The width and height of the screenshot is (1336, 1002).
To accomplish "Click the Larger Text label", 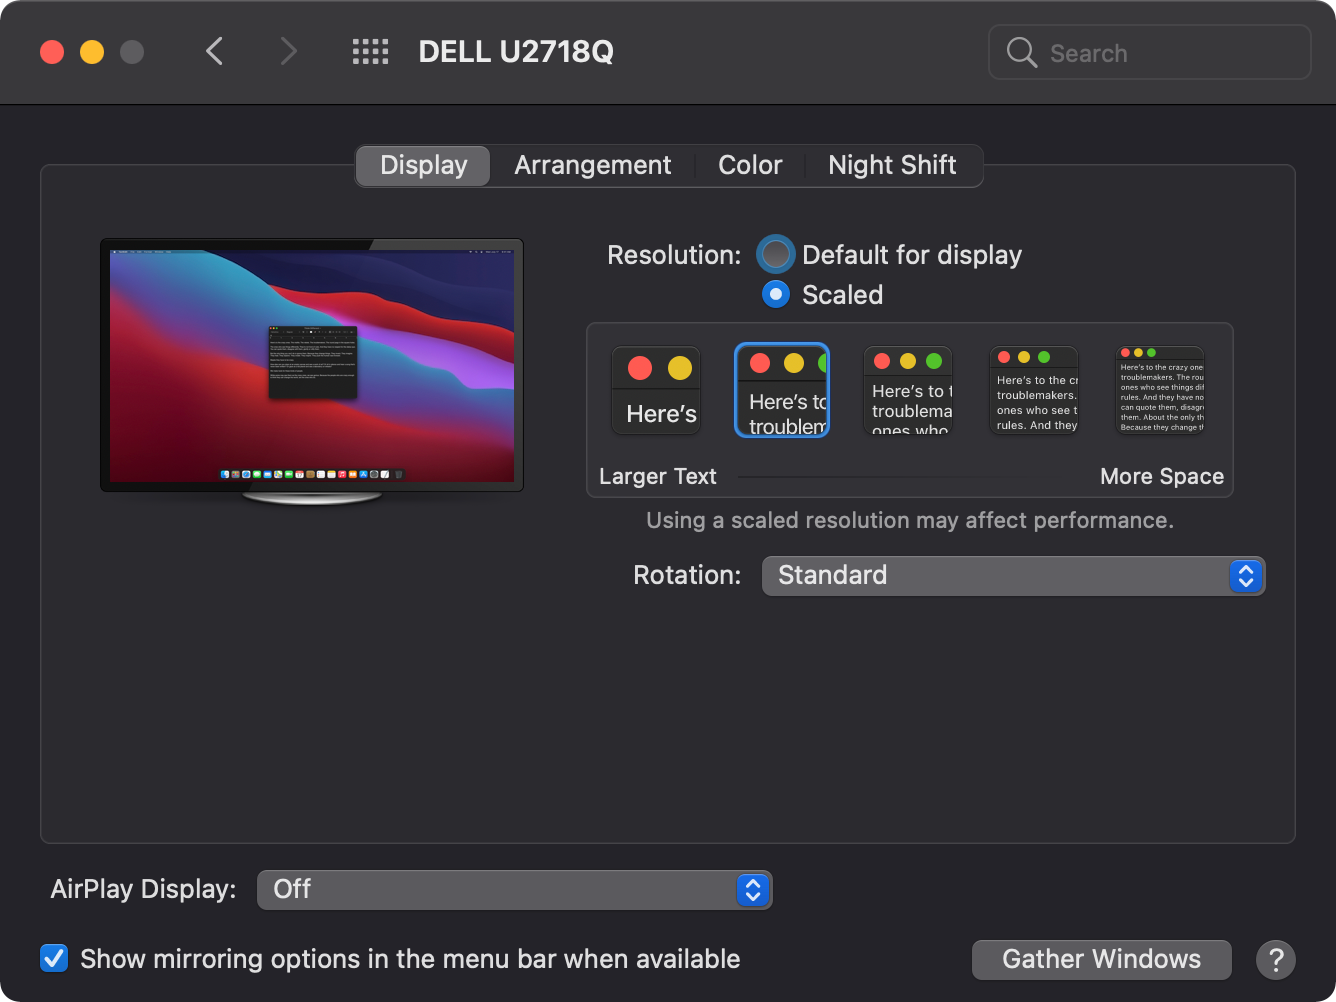I will pos(658,476).
